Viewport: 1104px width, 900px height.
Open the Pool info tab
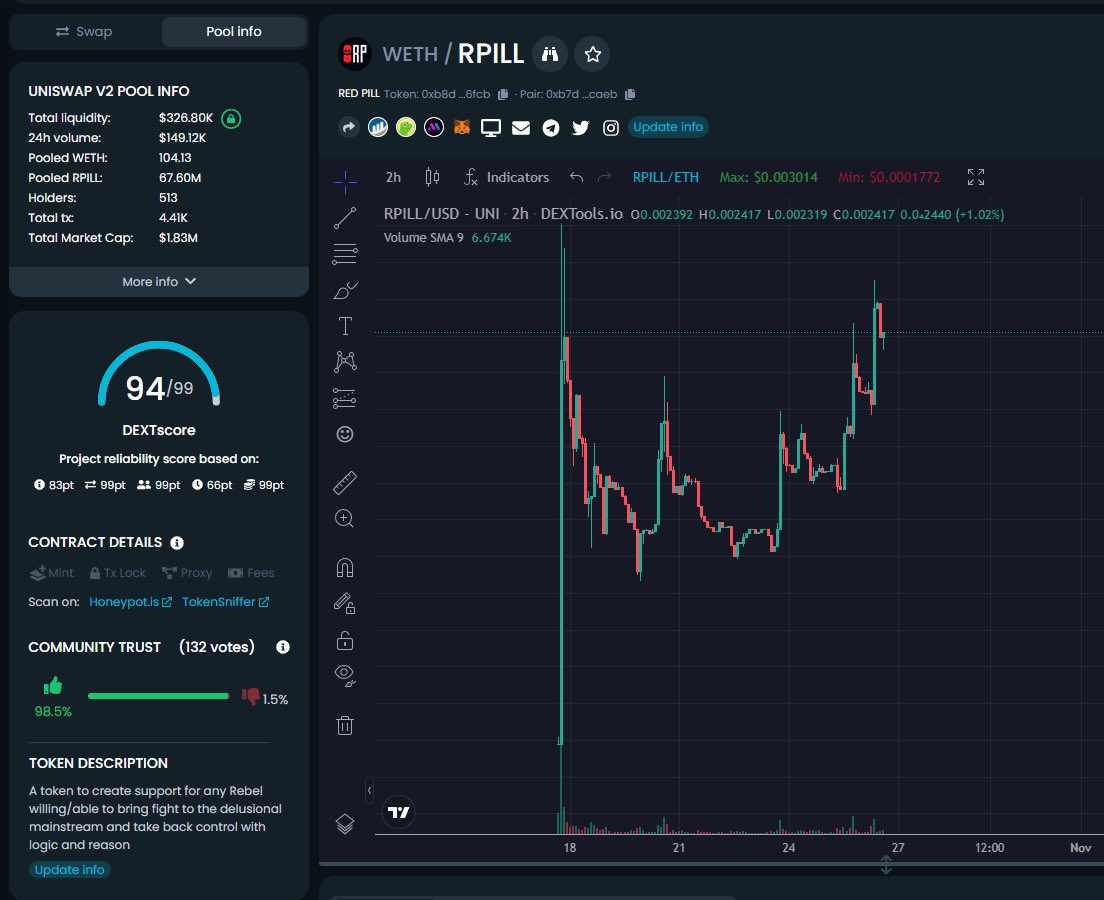(x=234, y=32)
